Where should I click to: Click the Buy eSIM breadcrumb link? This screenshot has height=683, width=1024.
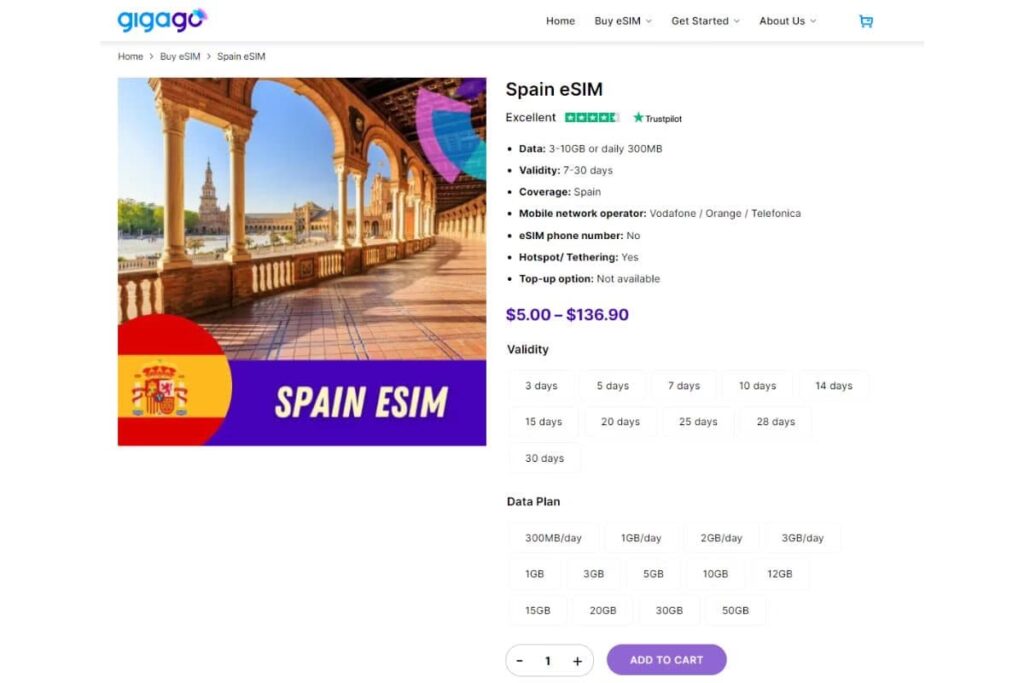click(180, 57)
